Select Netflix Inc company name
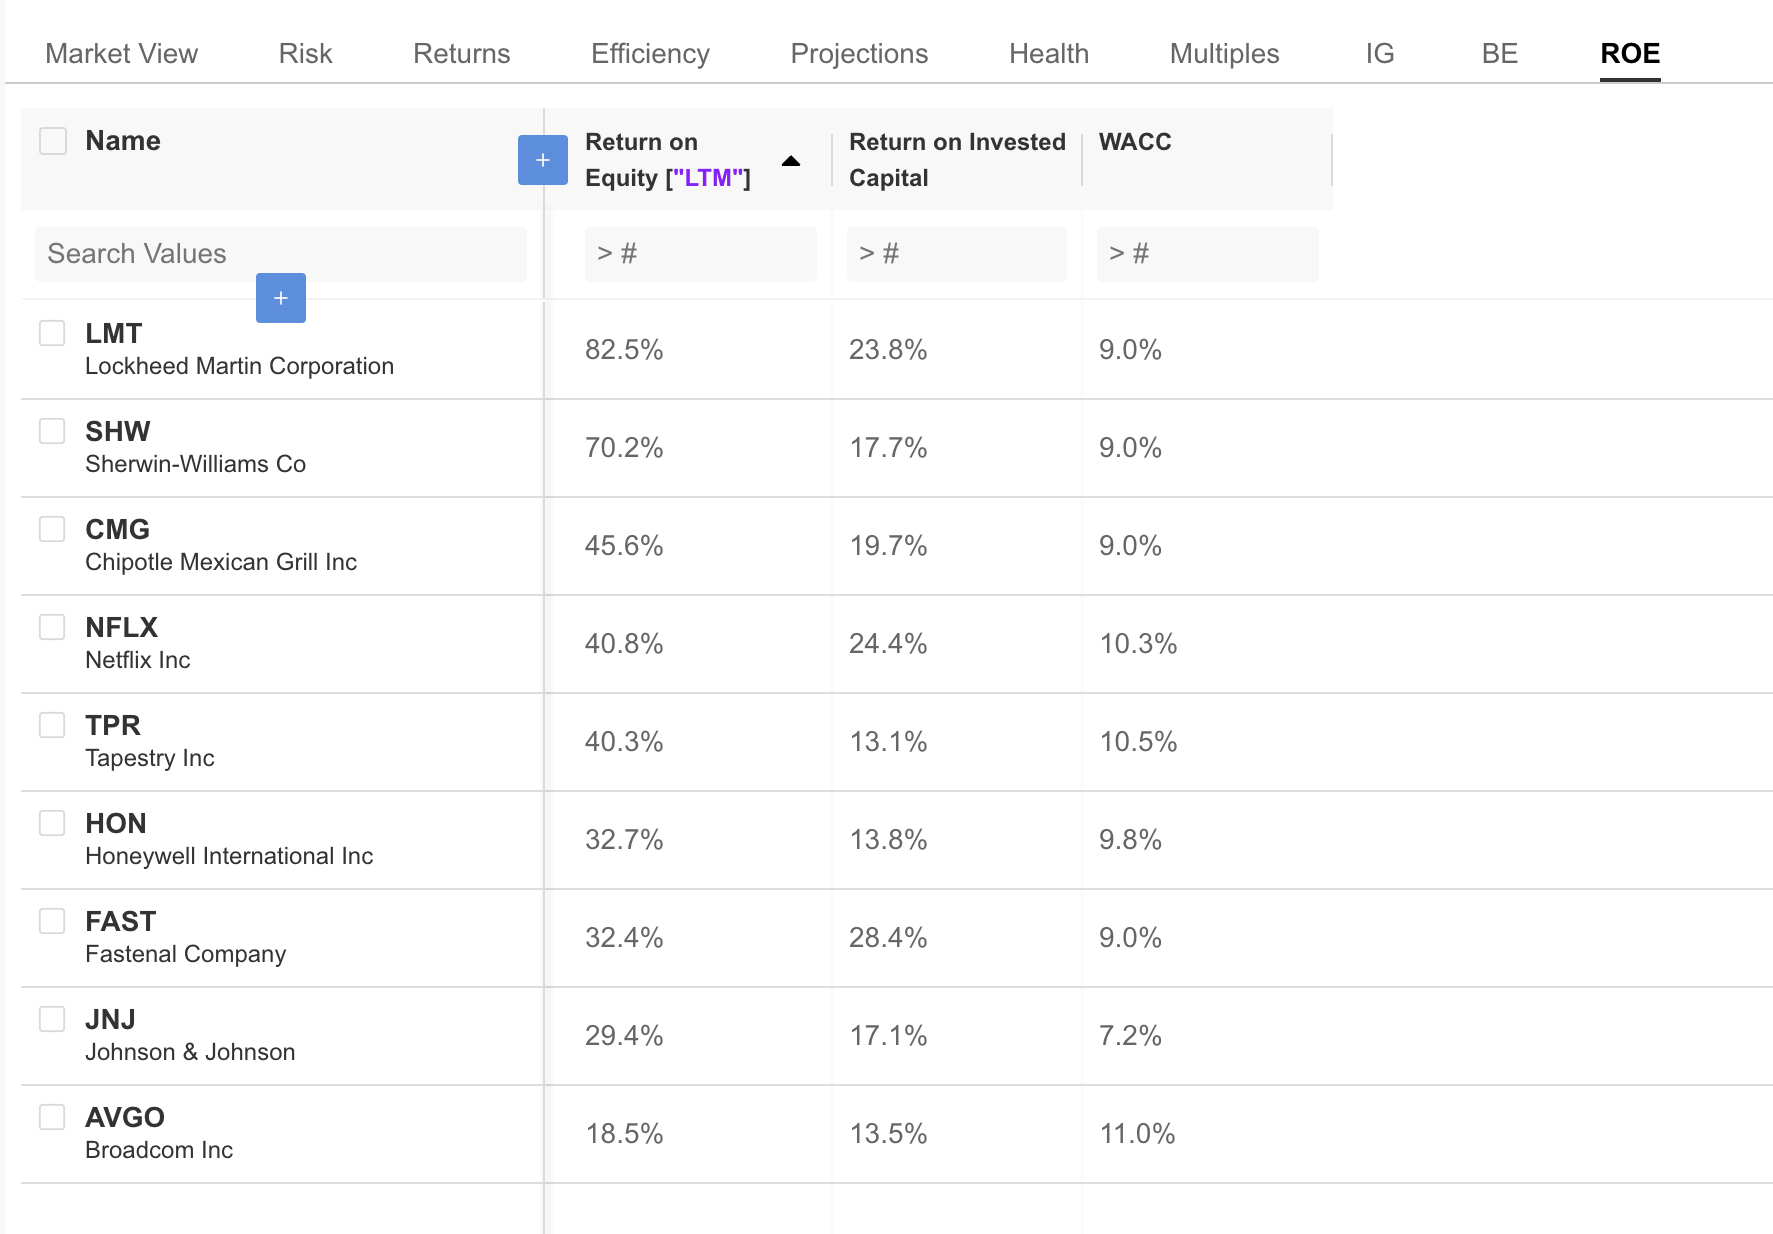The height and width of the screenshot is (1234, 1773). (x=138, y=660)
